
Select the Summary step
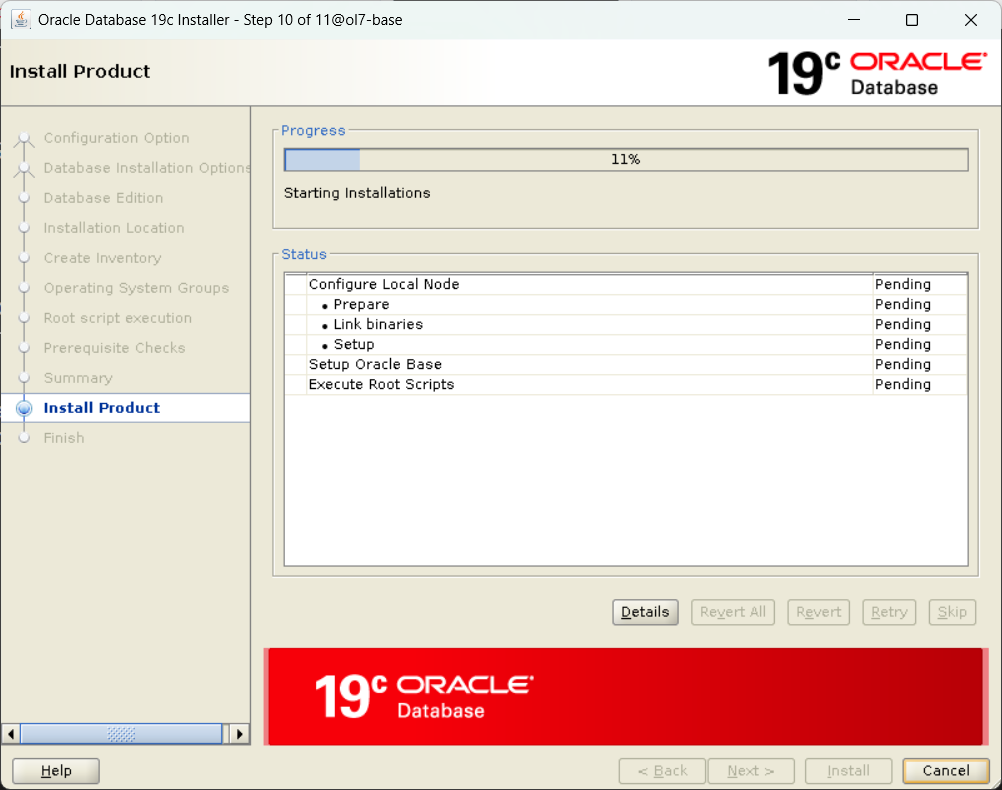78,378
